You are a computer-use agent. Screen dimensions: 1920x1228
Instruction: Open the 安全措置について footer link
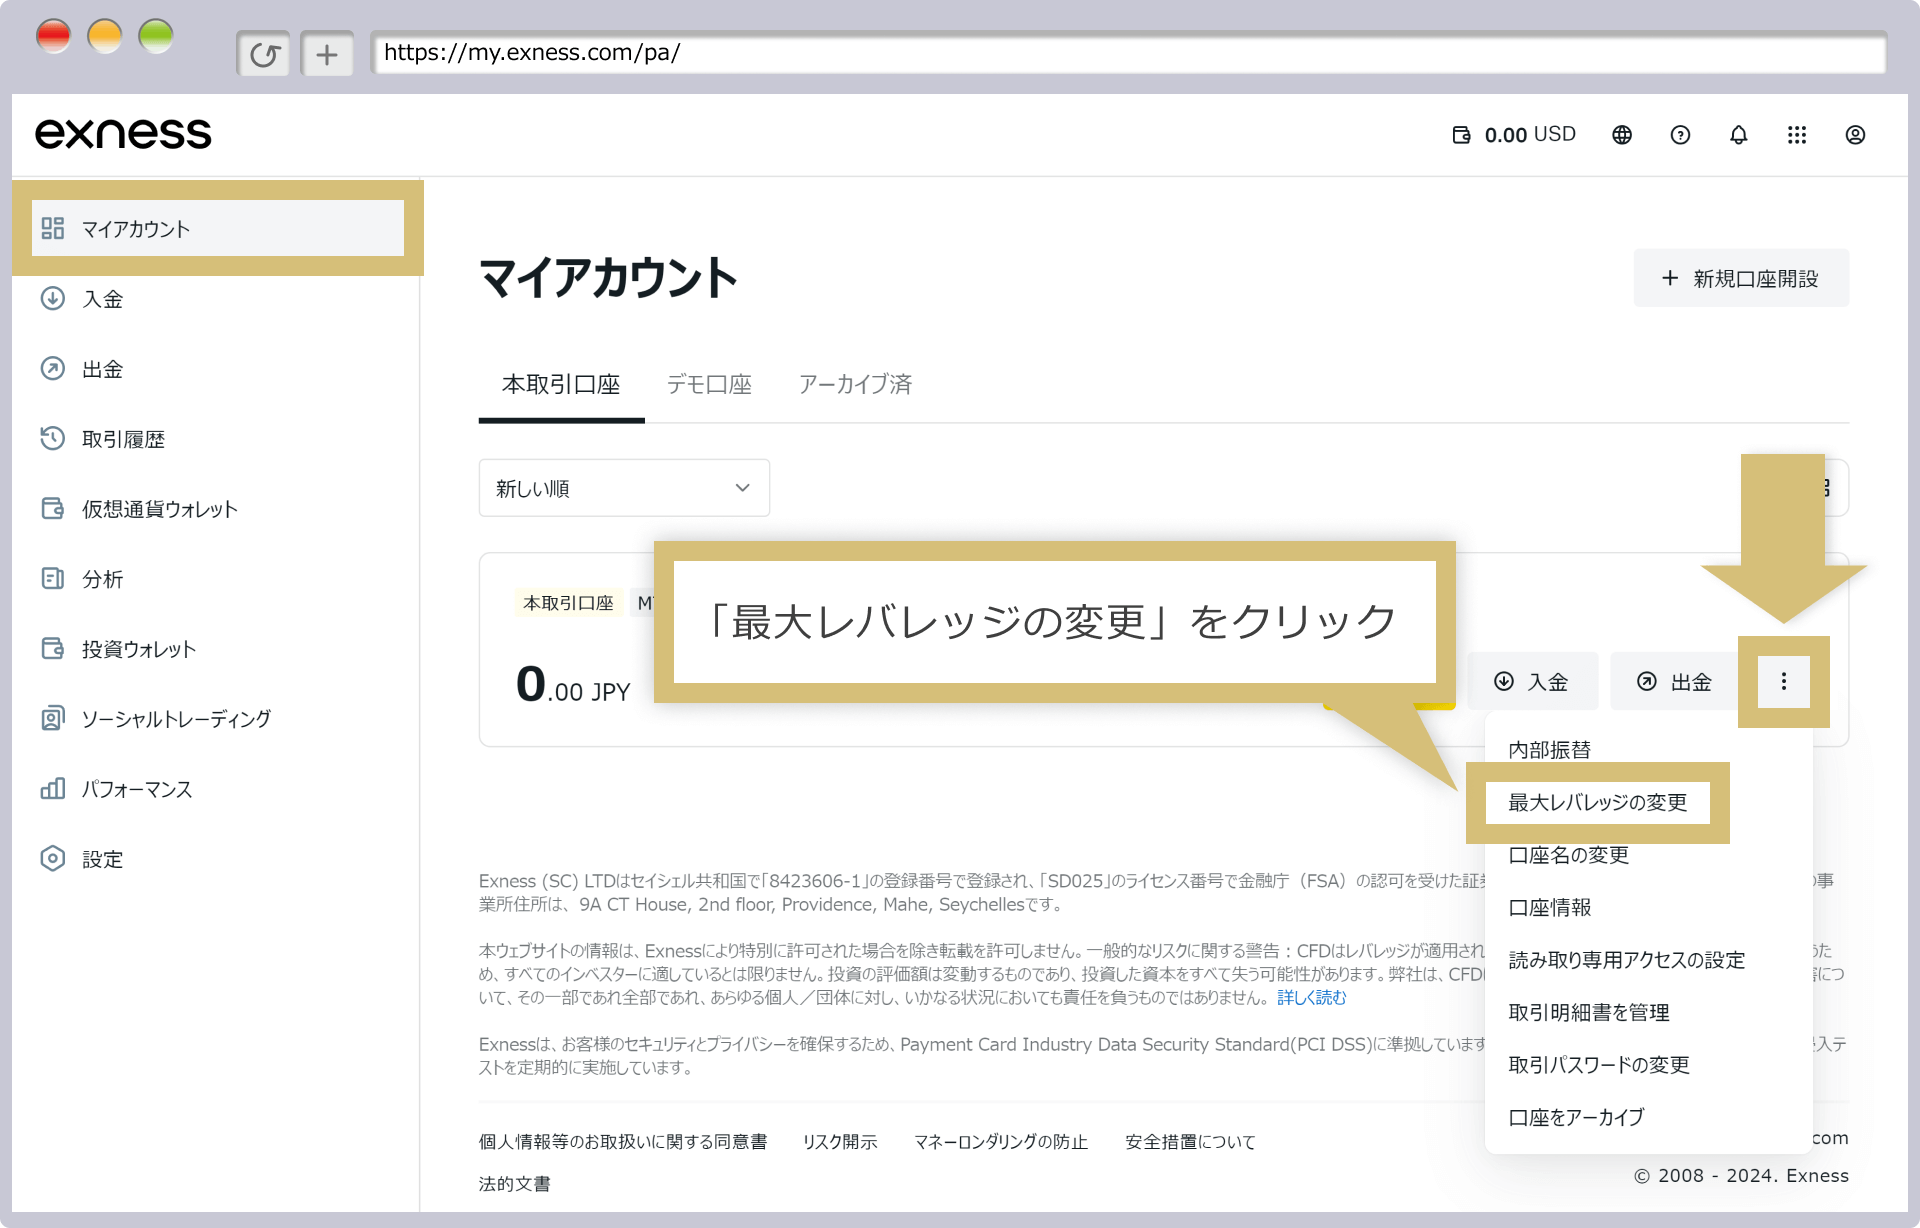click(1190, 1142)
